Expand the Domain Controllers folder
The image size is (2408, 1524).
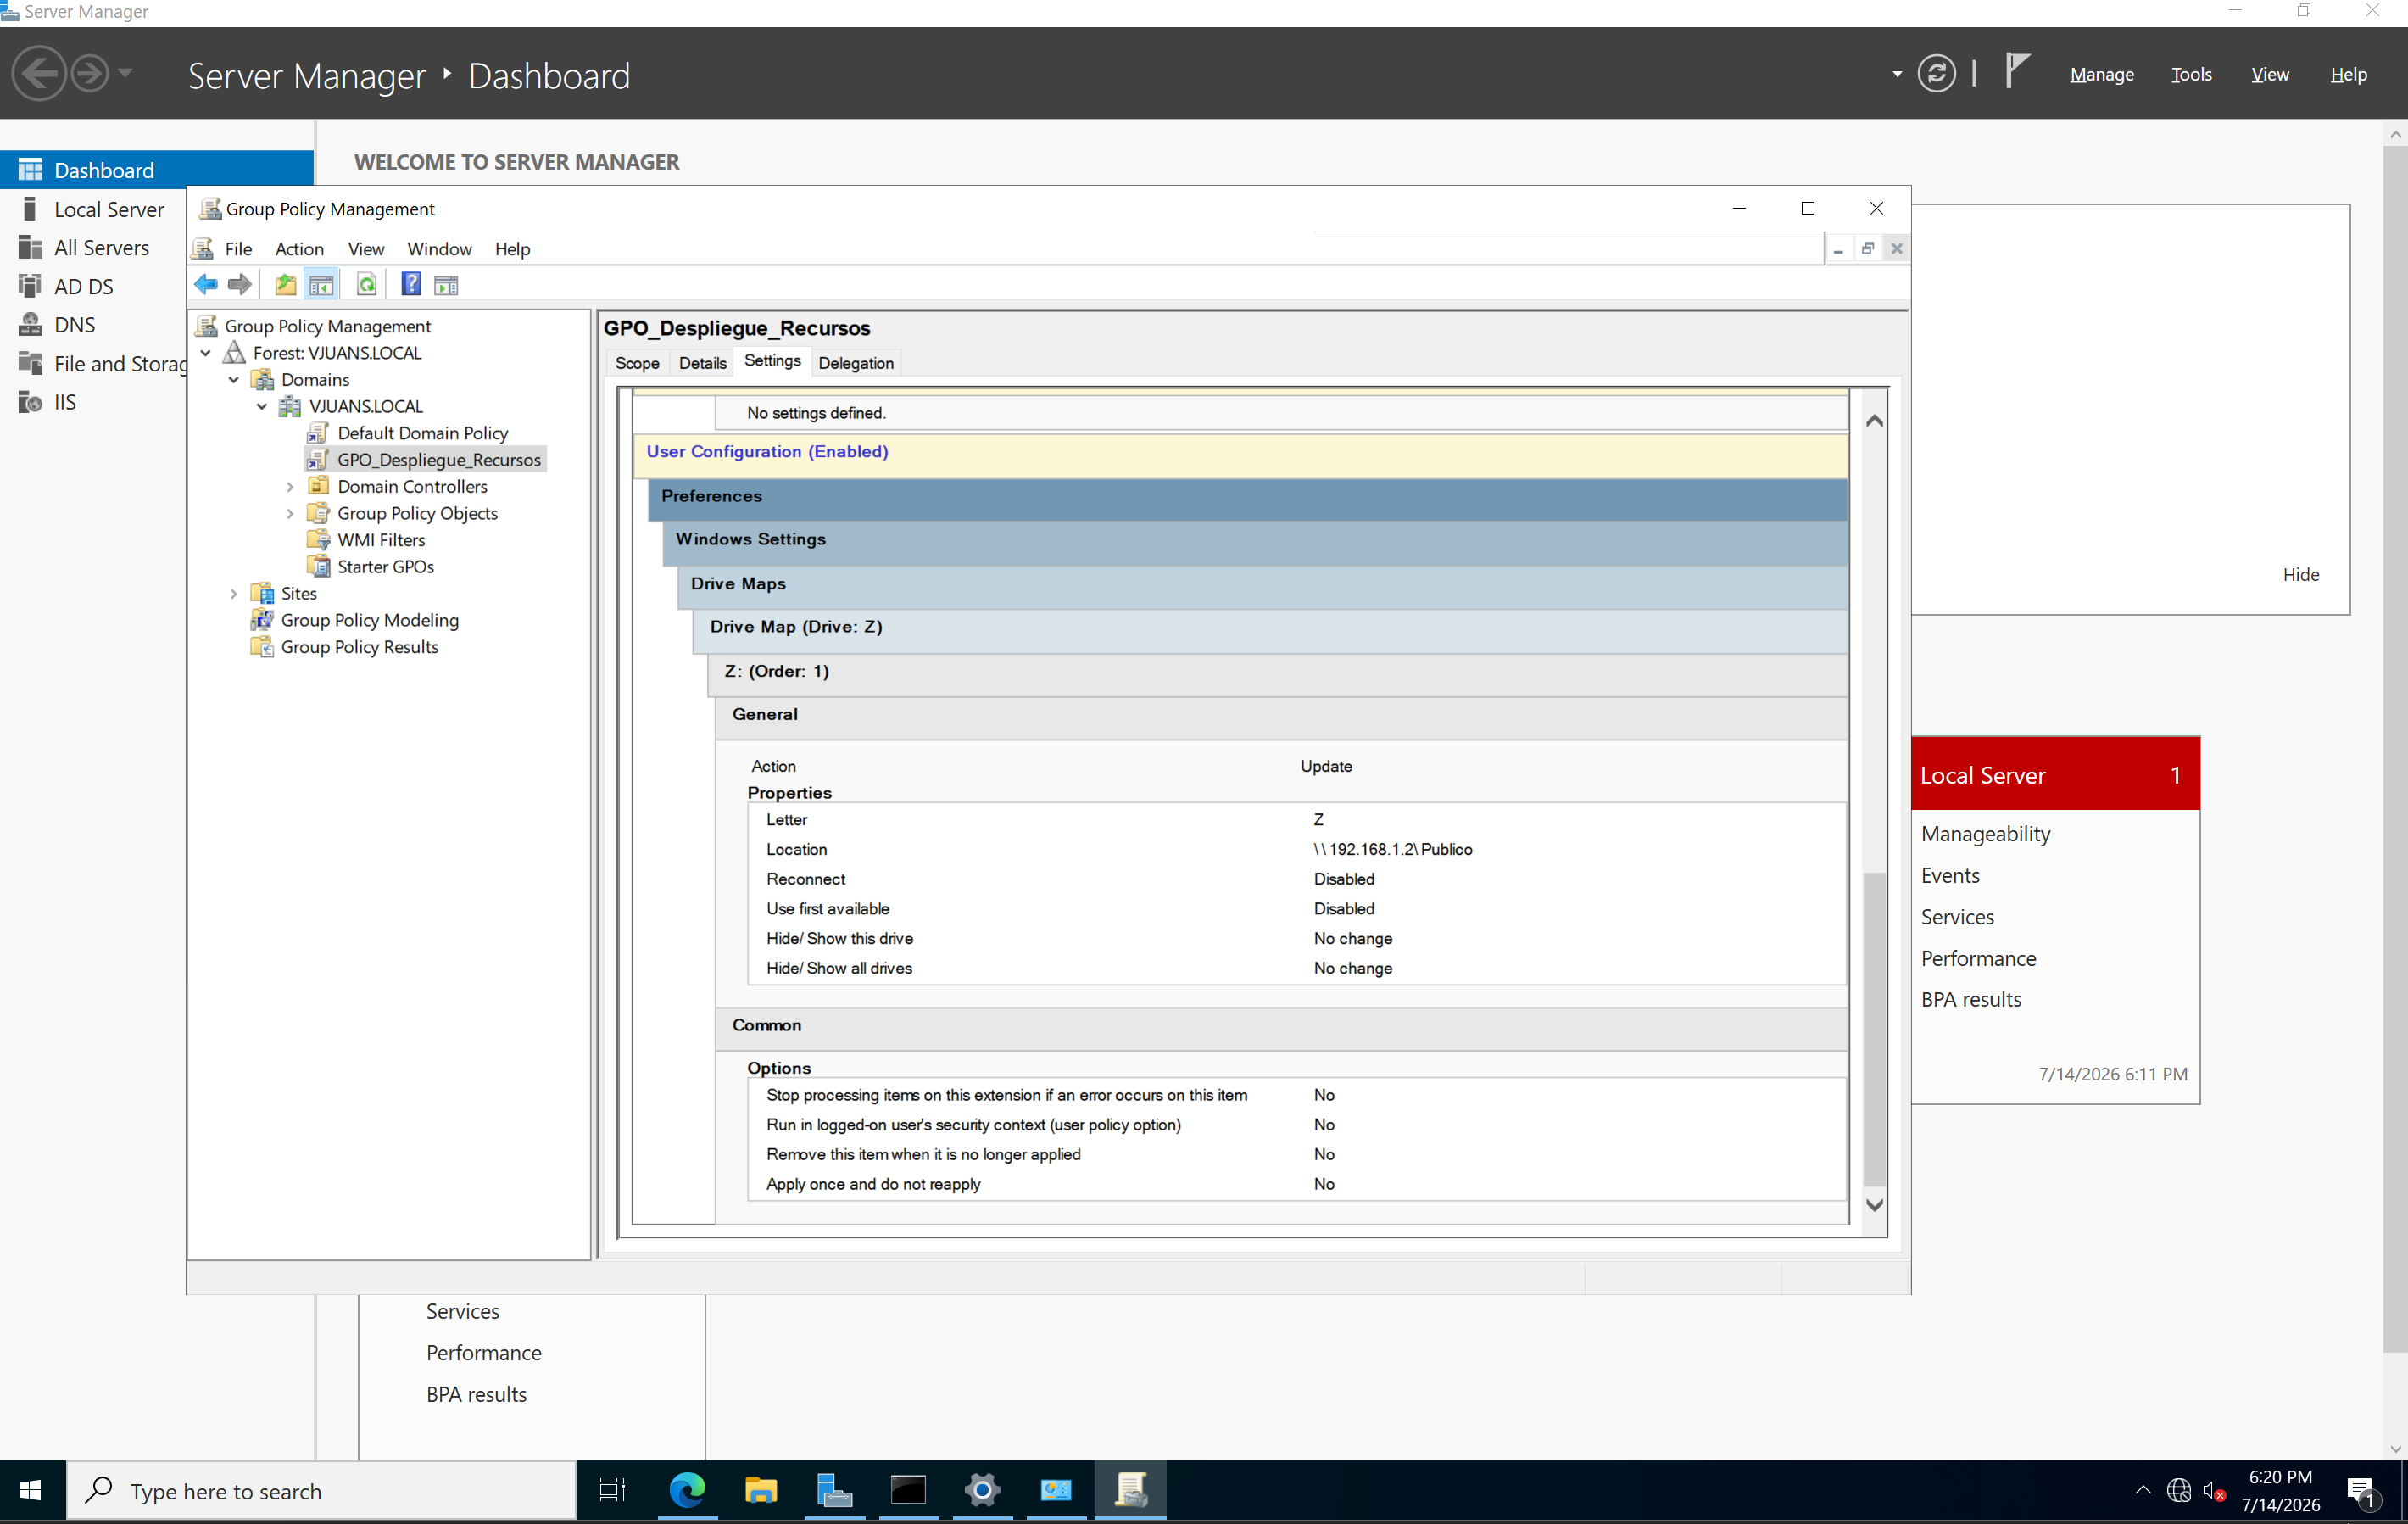[x=290, y=487]
